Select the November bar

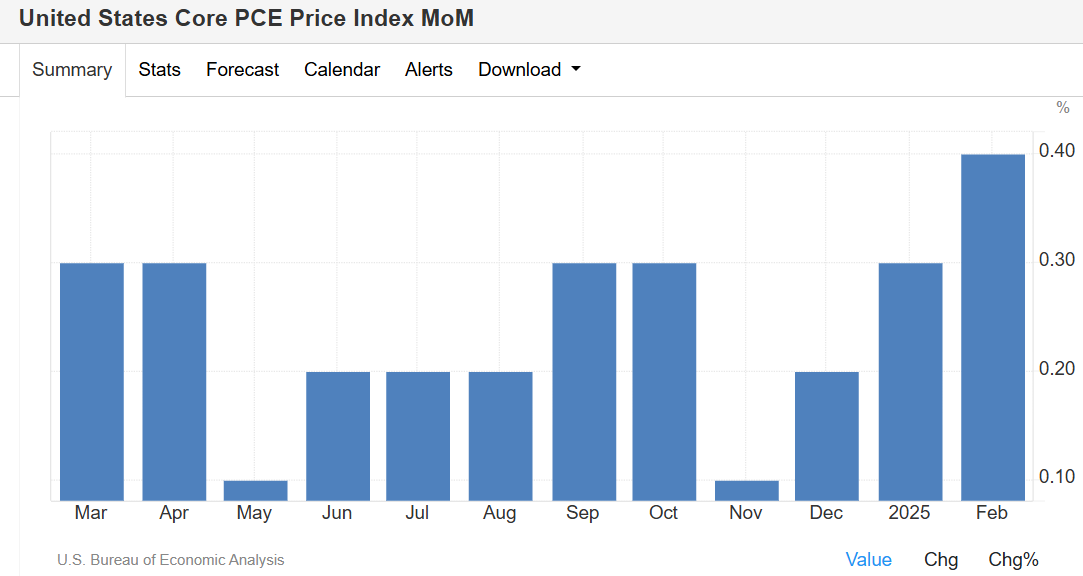(747, 490)
